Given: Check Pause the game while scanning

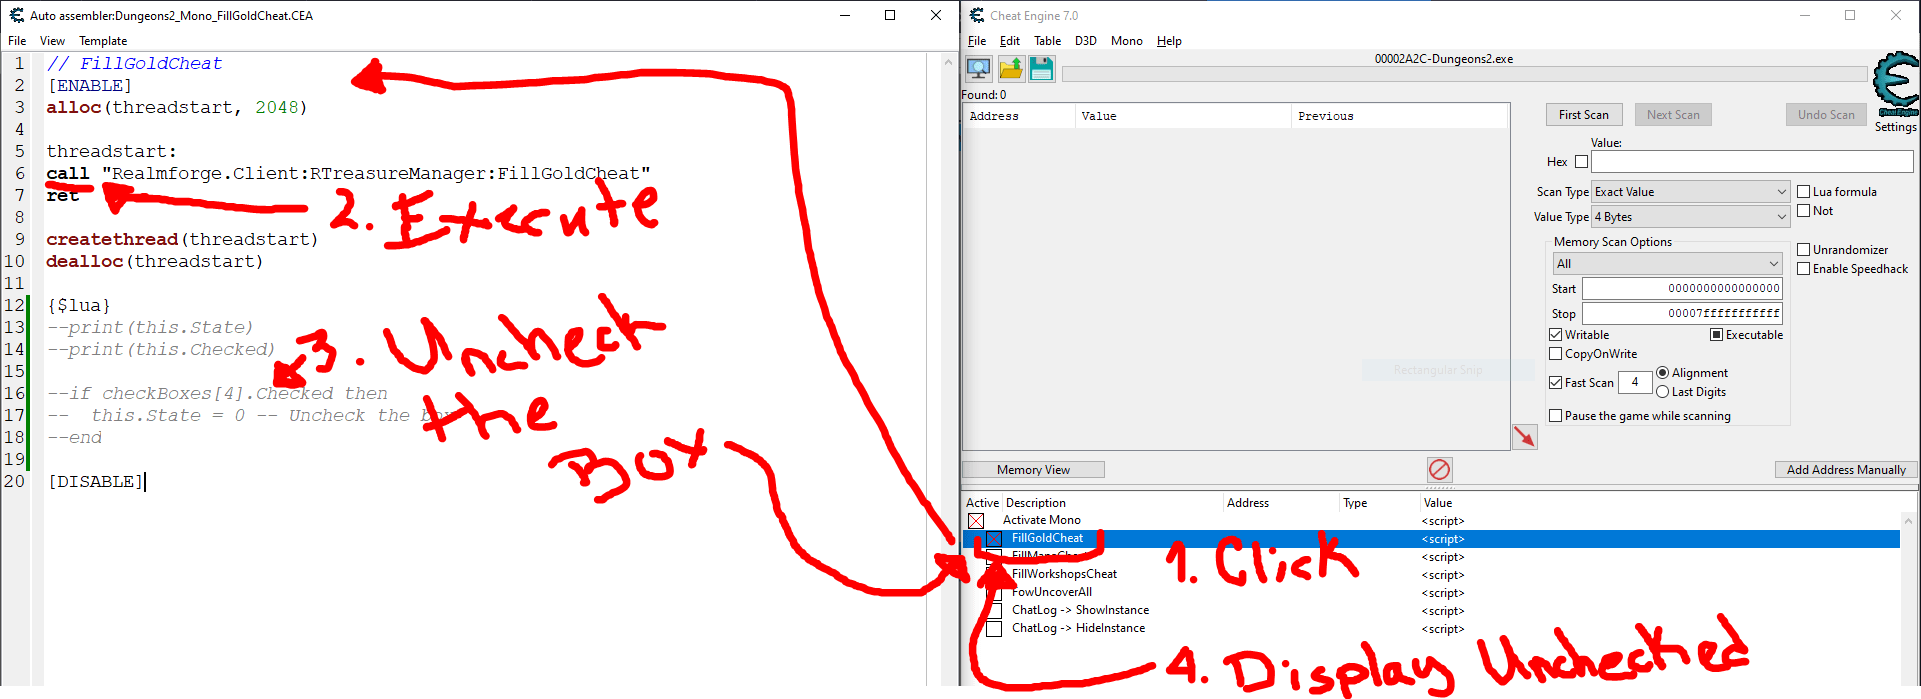Looking at the screenshot, I should 1556,416.
